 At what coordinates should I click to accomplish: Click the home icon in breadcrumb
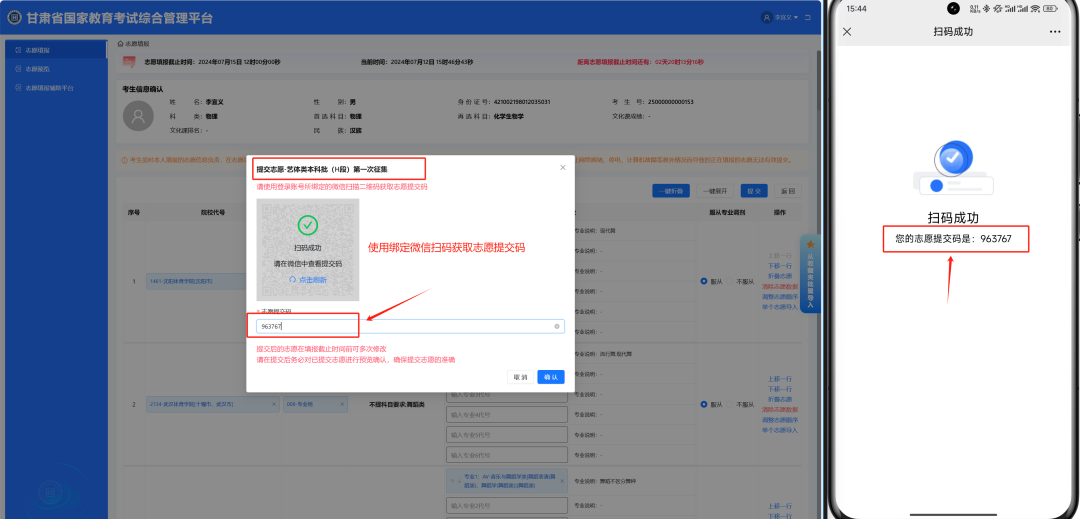pos(121,44)
